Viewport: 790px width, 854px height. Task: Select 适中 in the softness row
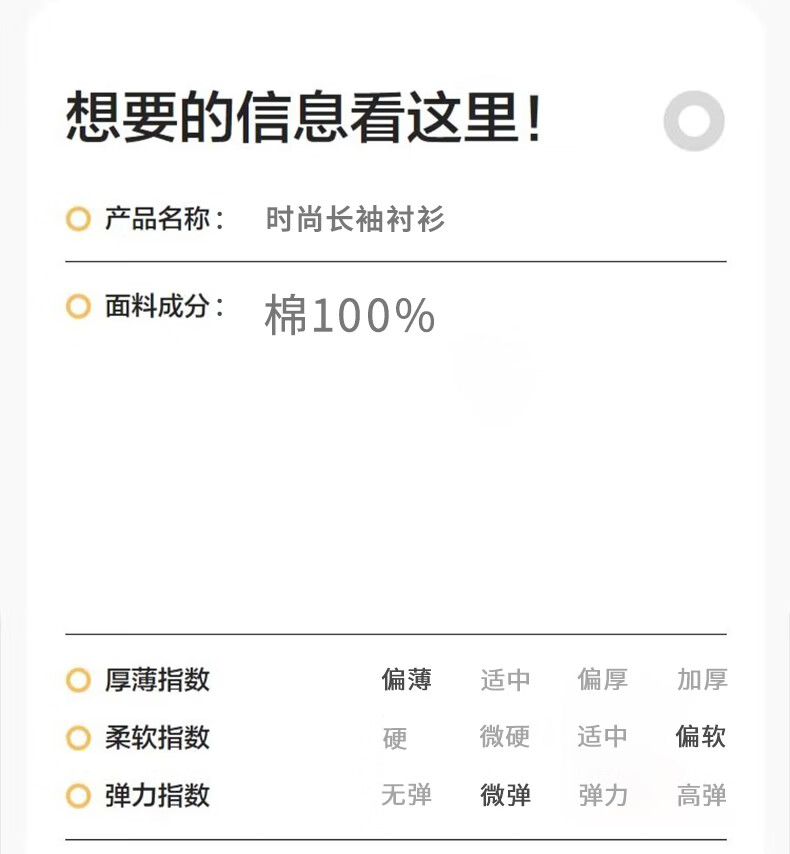point(602,738)
